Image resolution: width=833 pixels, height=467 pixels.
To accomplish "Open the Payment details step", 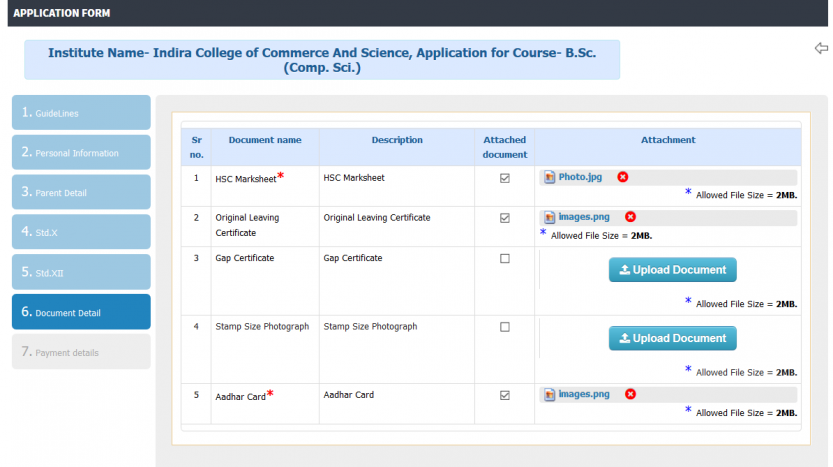I will click(x=81, y=352).
